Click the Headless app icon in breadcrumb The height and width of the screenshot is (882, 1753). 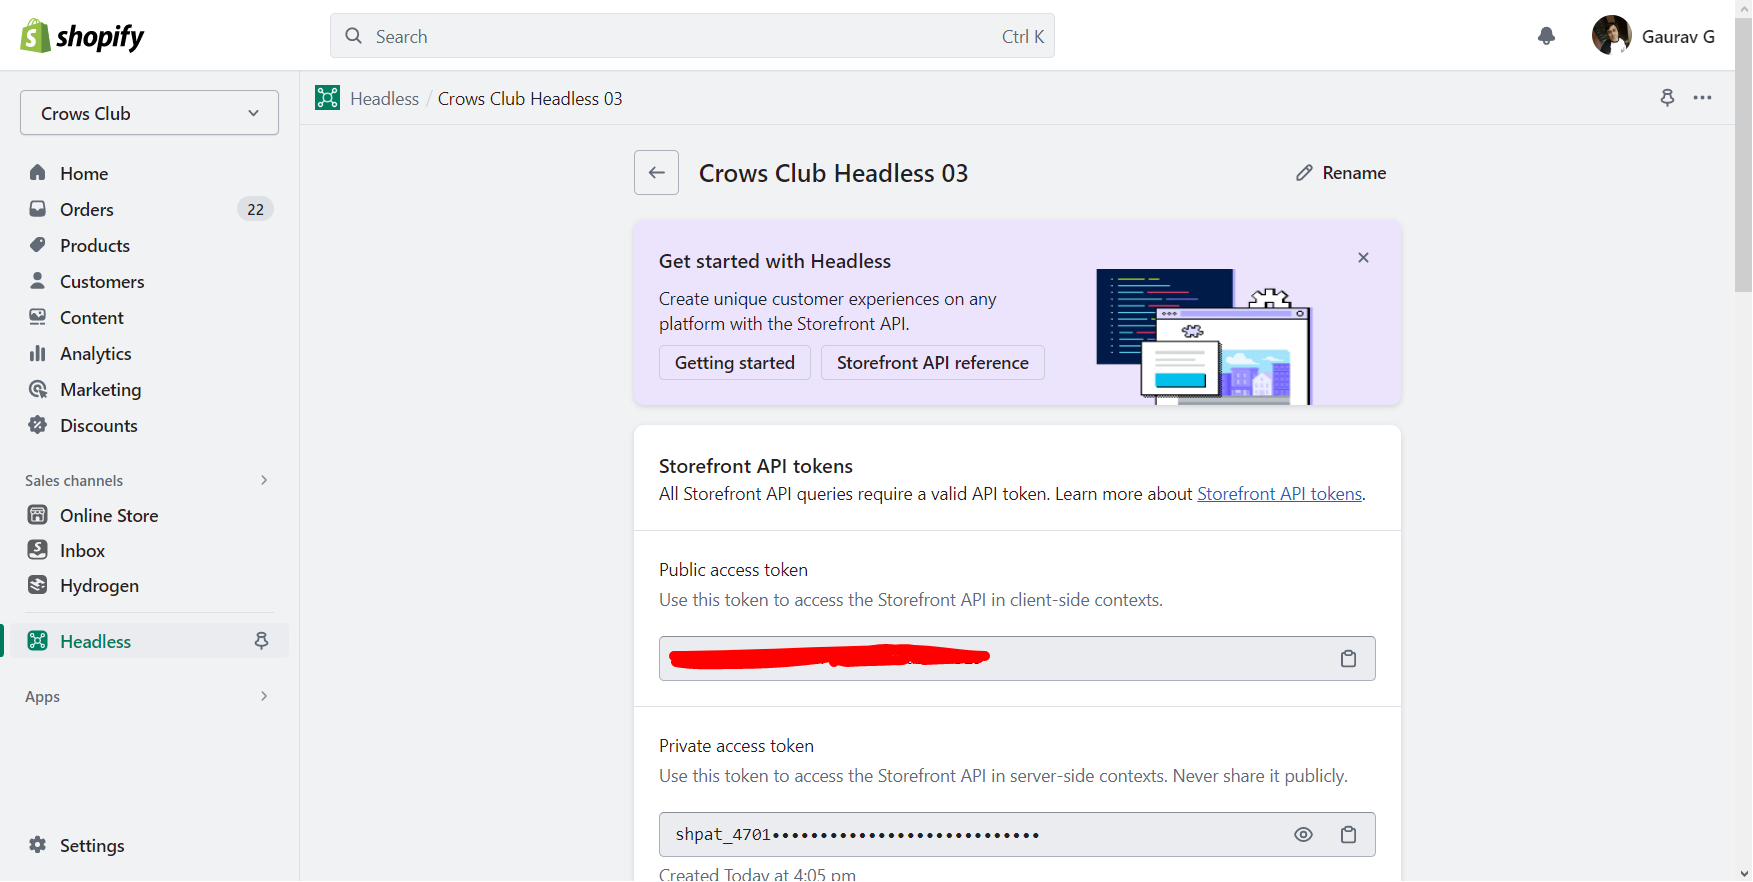327,98
